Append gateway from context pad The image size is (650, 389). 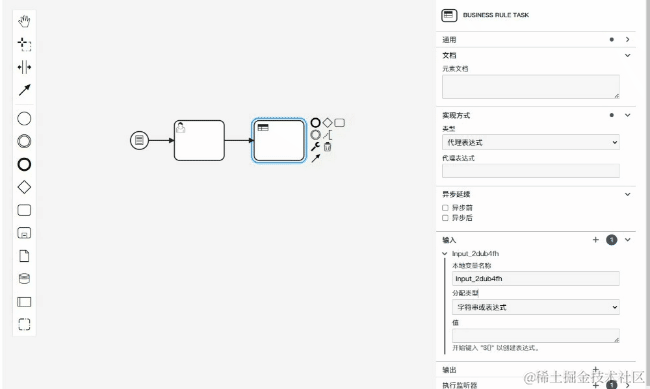pyautogui.click(x=327, y=123)
